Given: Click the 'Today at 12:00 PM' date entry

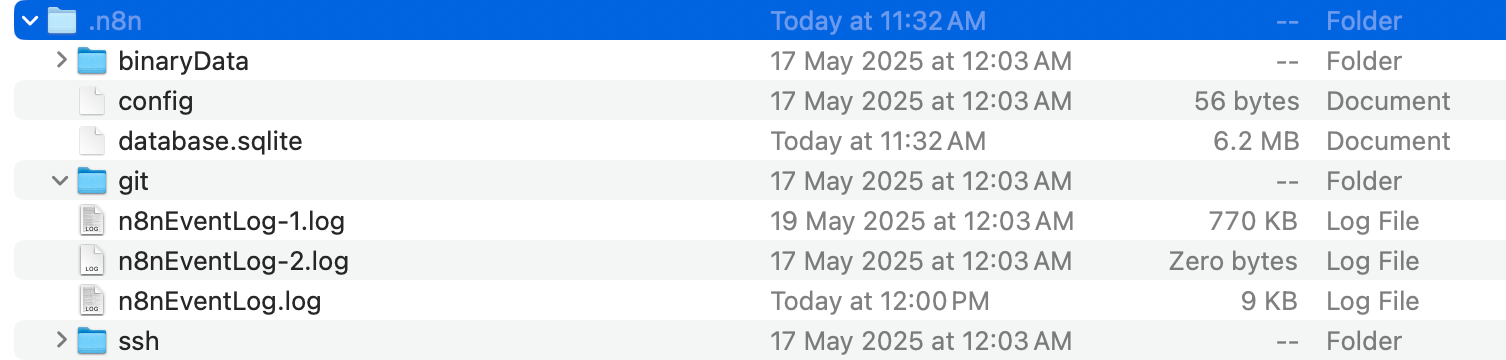Looking at the screenshot, I should (x=879, y=301).
